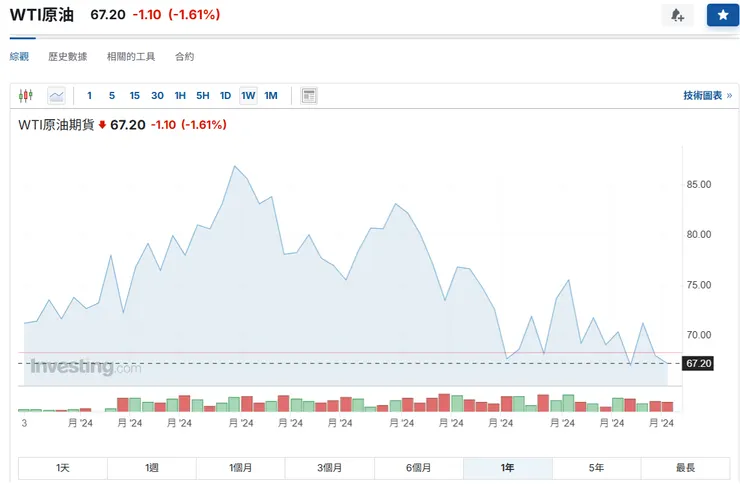Select the 6個月 time range

(x=418, y=468)
